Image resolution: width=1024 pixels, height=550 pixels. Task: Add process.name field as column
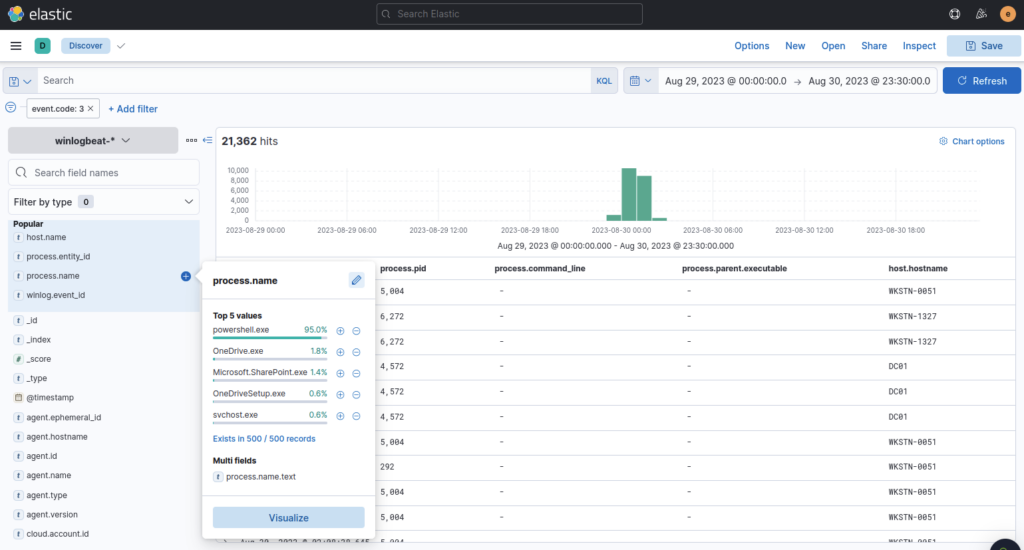coord(185,276)
